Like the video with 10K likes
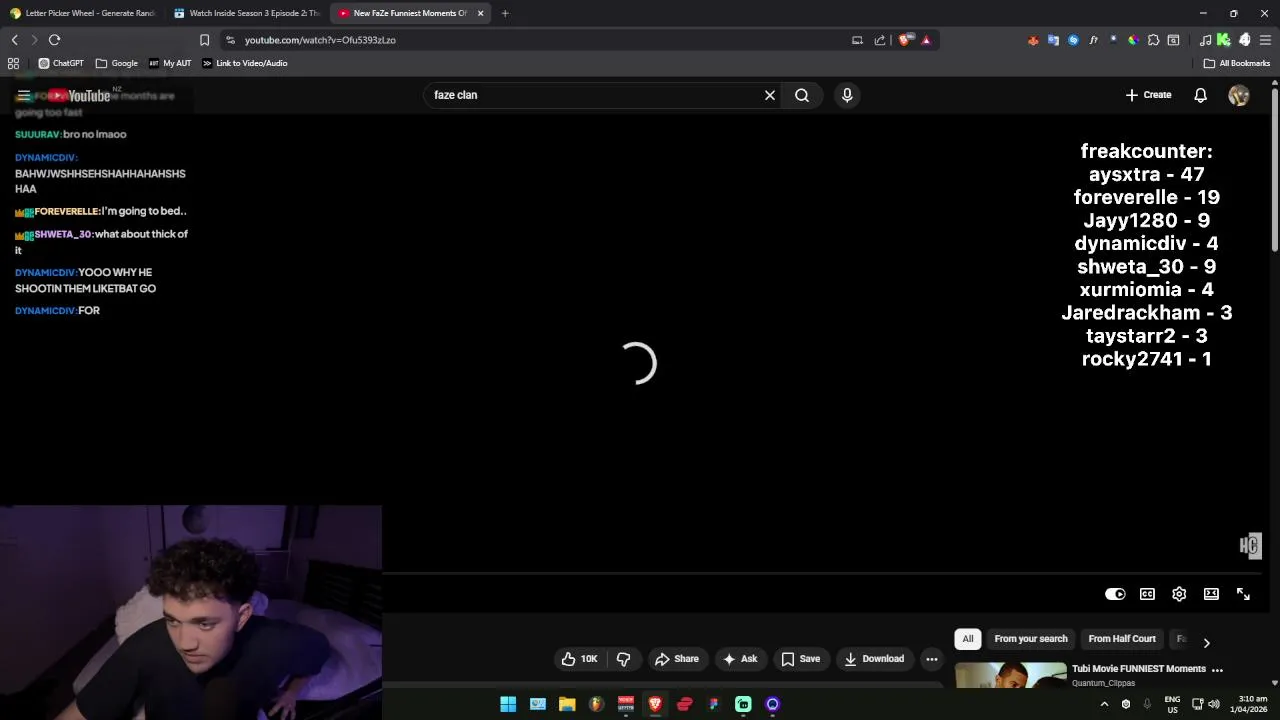 click(579, 659)
